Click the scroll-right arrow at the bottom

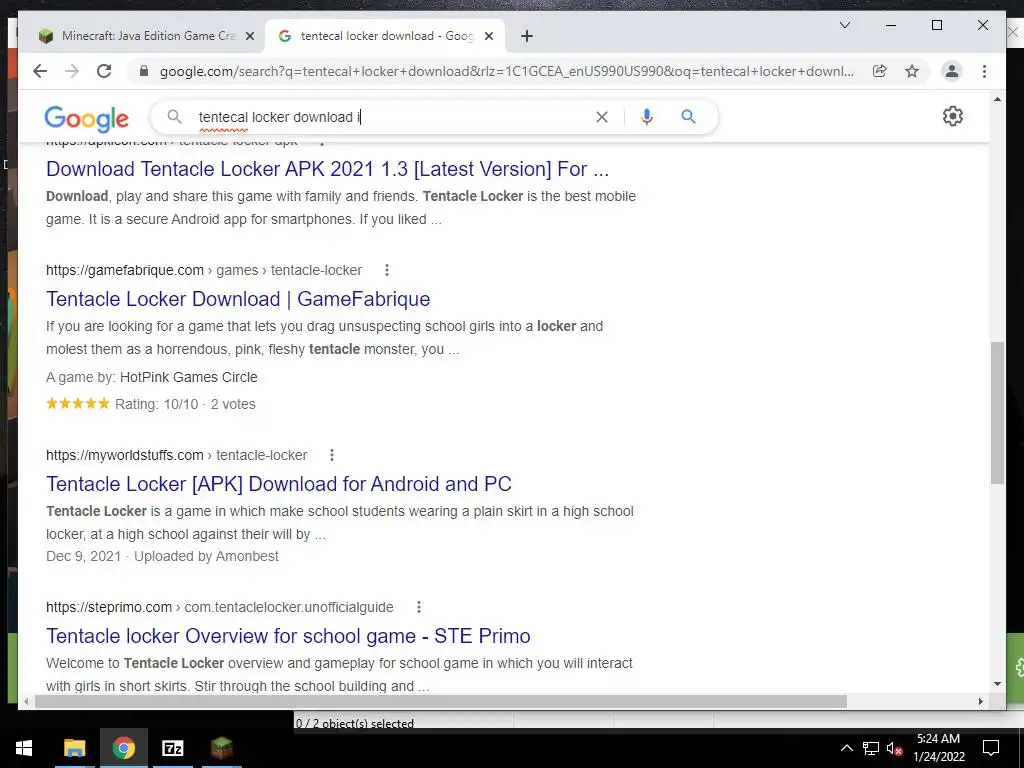(980, 701)
